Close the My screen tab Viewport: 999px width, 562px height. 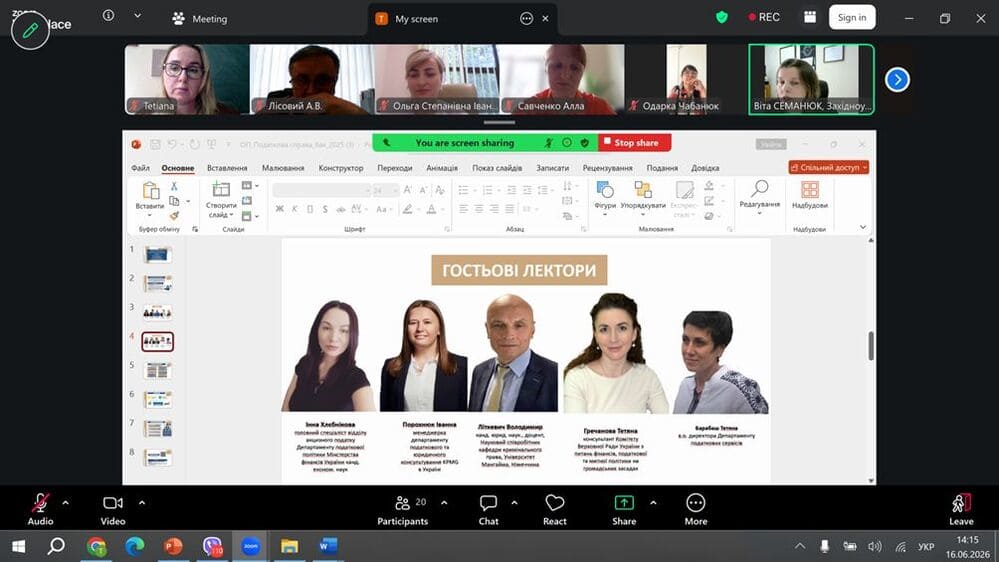[x=545, y=18]
